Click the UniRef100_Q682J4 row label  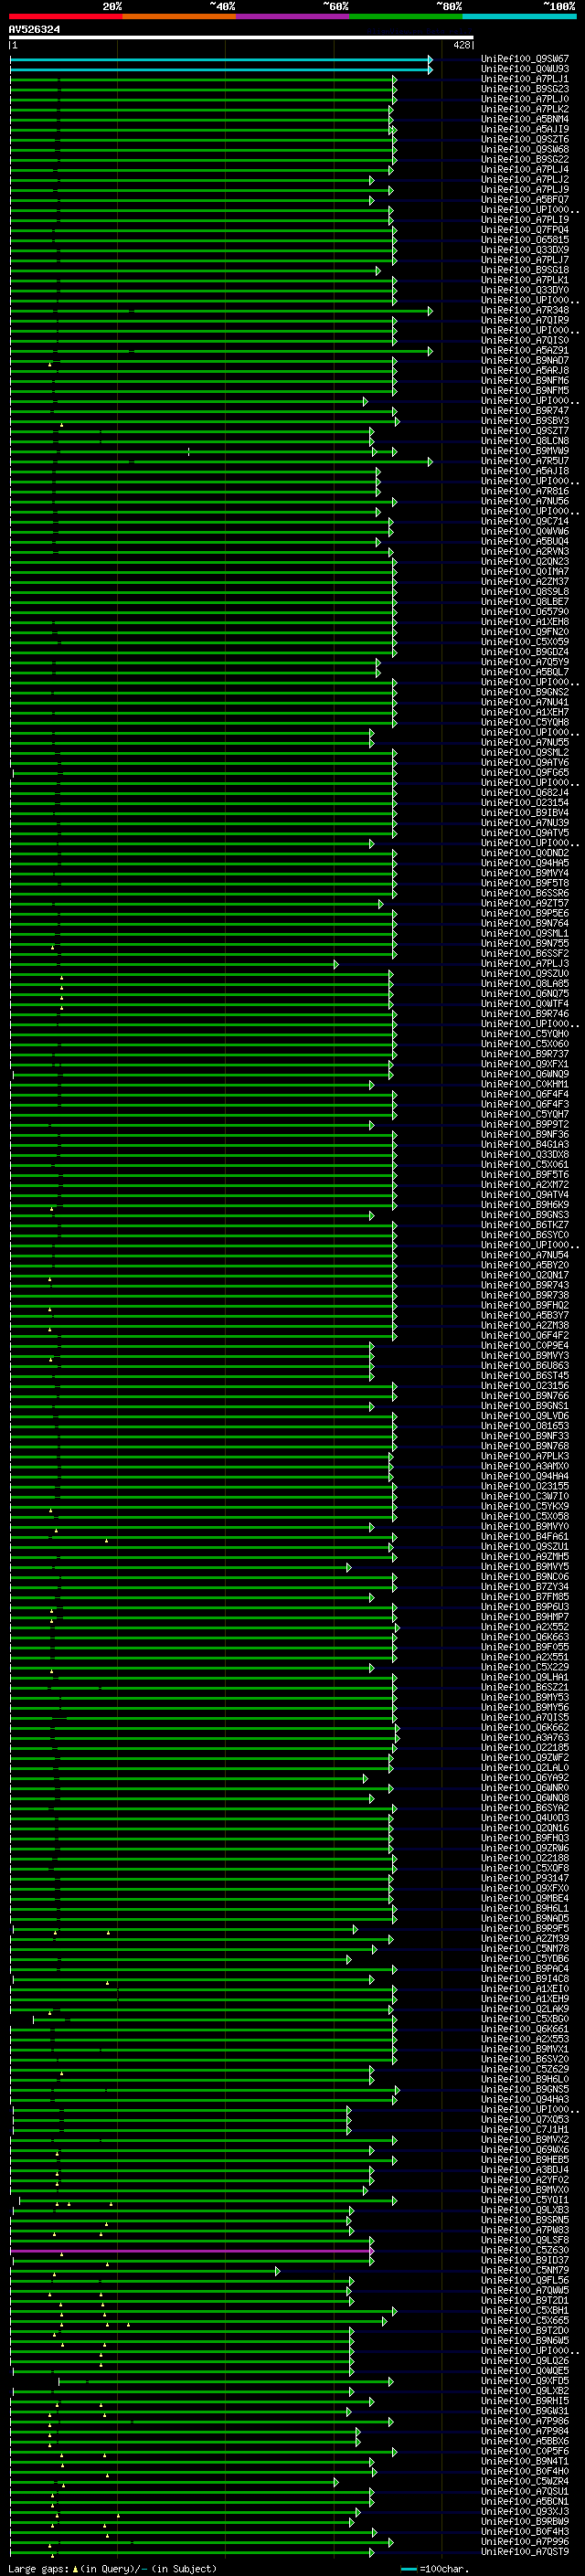pos(525,793)
